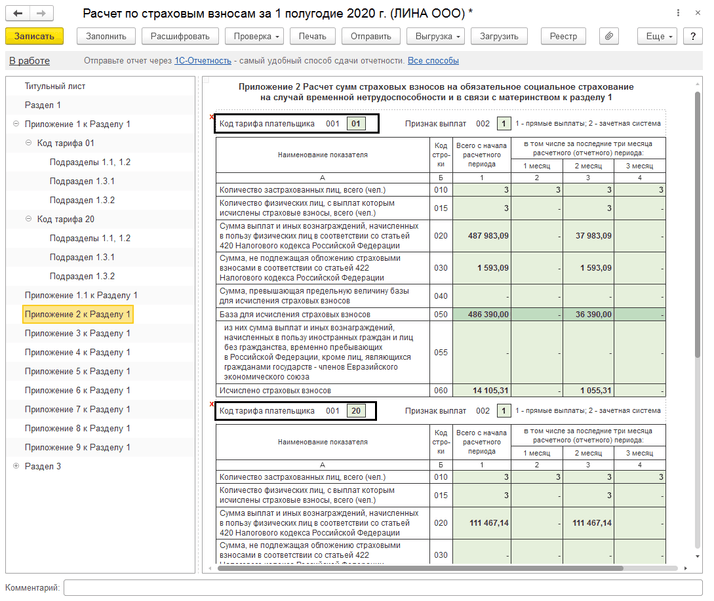Click the forward navigation arrow
The height and width of the screenshot is (601, 714).
[x=40, y=12]
